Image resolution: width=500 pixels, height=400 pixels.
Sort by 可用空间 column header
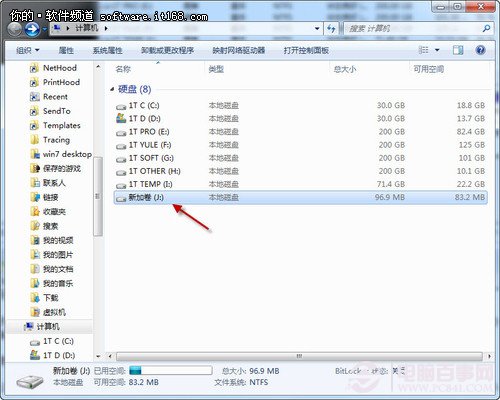click(429, 69)
